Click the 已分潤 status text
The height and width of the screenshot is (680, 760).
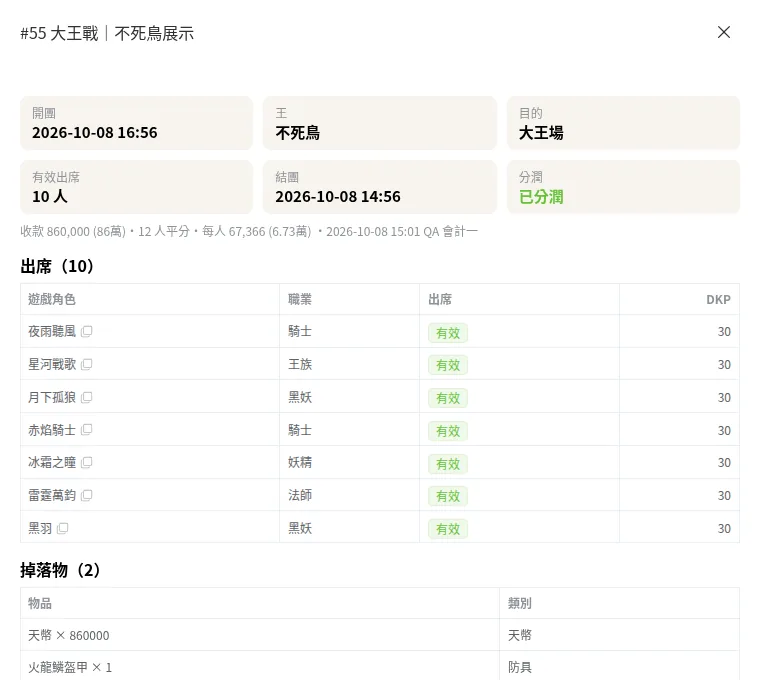541,197
